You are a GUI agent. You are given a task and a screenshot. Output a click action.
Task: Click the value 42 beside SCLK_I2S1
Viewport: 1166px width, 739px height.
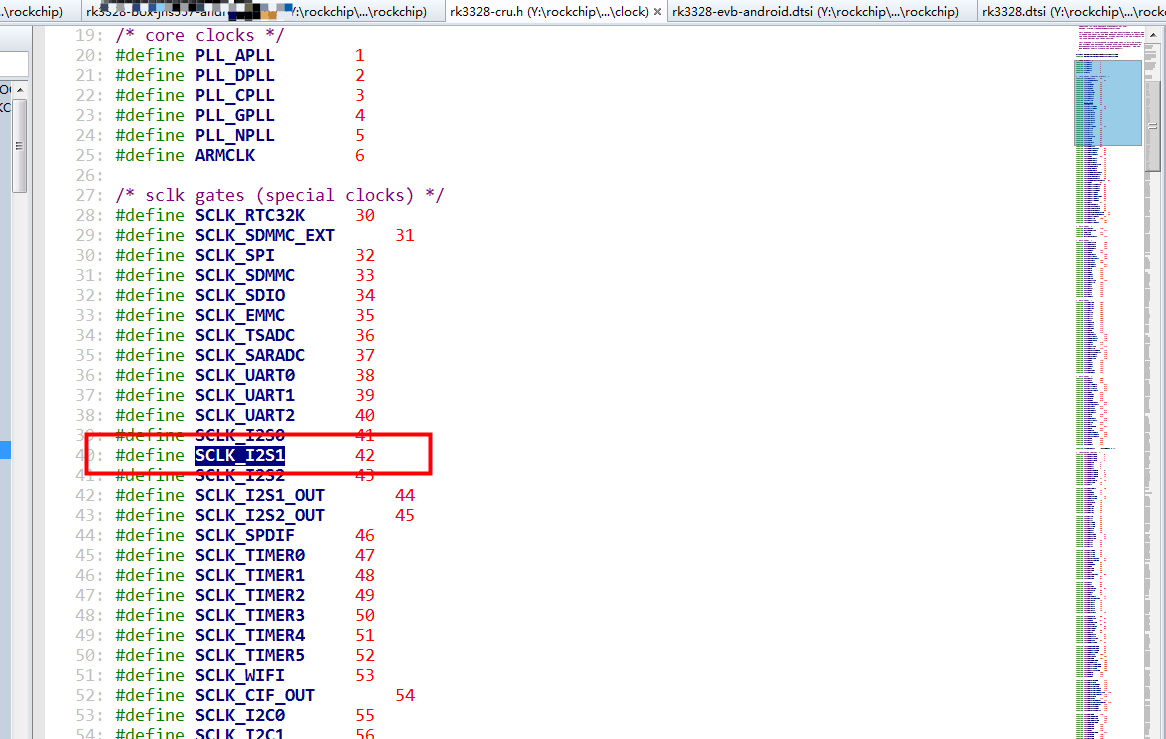365,455
